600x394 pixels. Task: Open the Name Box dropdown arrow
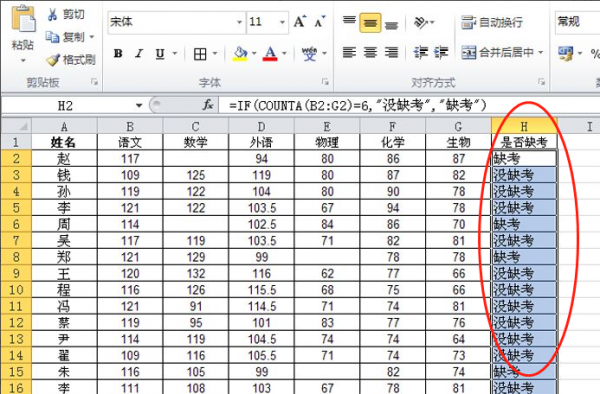[x=139, y=106]
